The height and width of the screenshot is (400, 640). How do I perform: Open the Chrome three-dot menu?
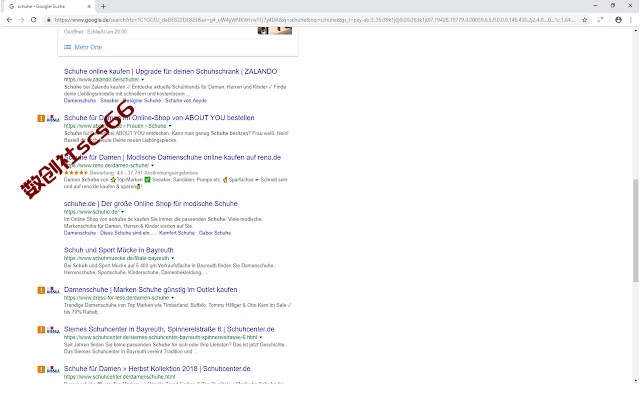tap(631, 20)
